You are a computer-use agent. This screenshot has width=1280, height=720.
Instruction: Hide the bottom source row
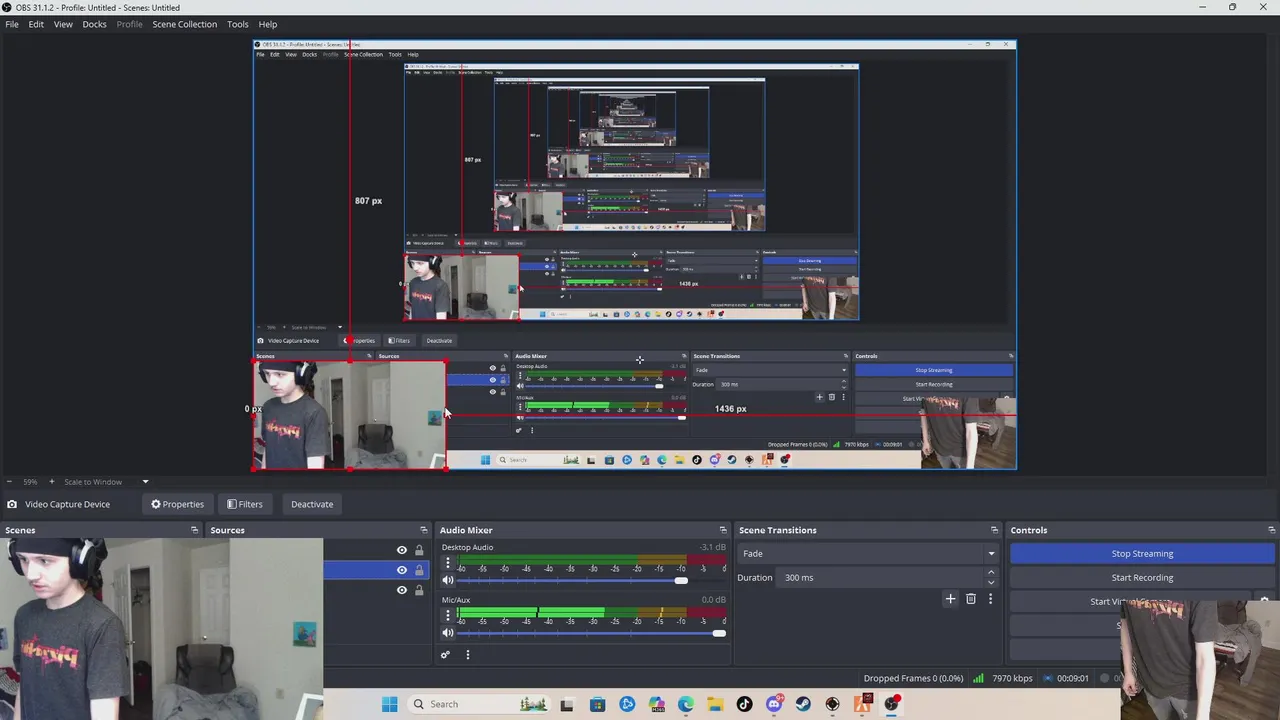click(x=402, y=590)
